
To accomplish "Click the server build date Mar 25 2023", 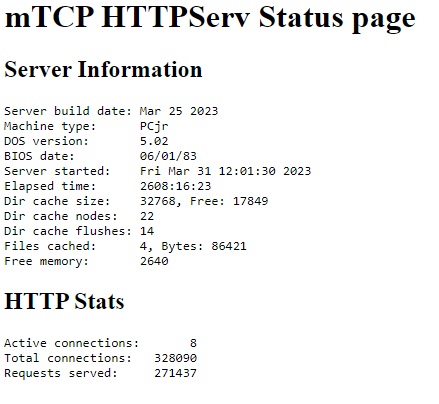I will click(x=179, y=111).
